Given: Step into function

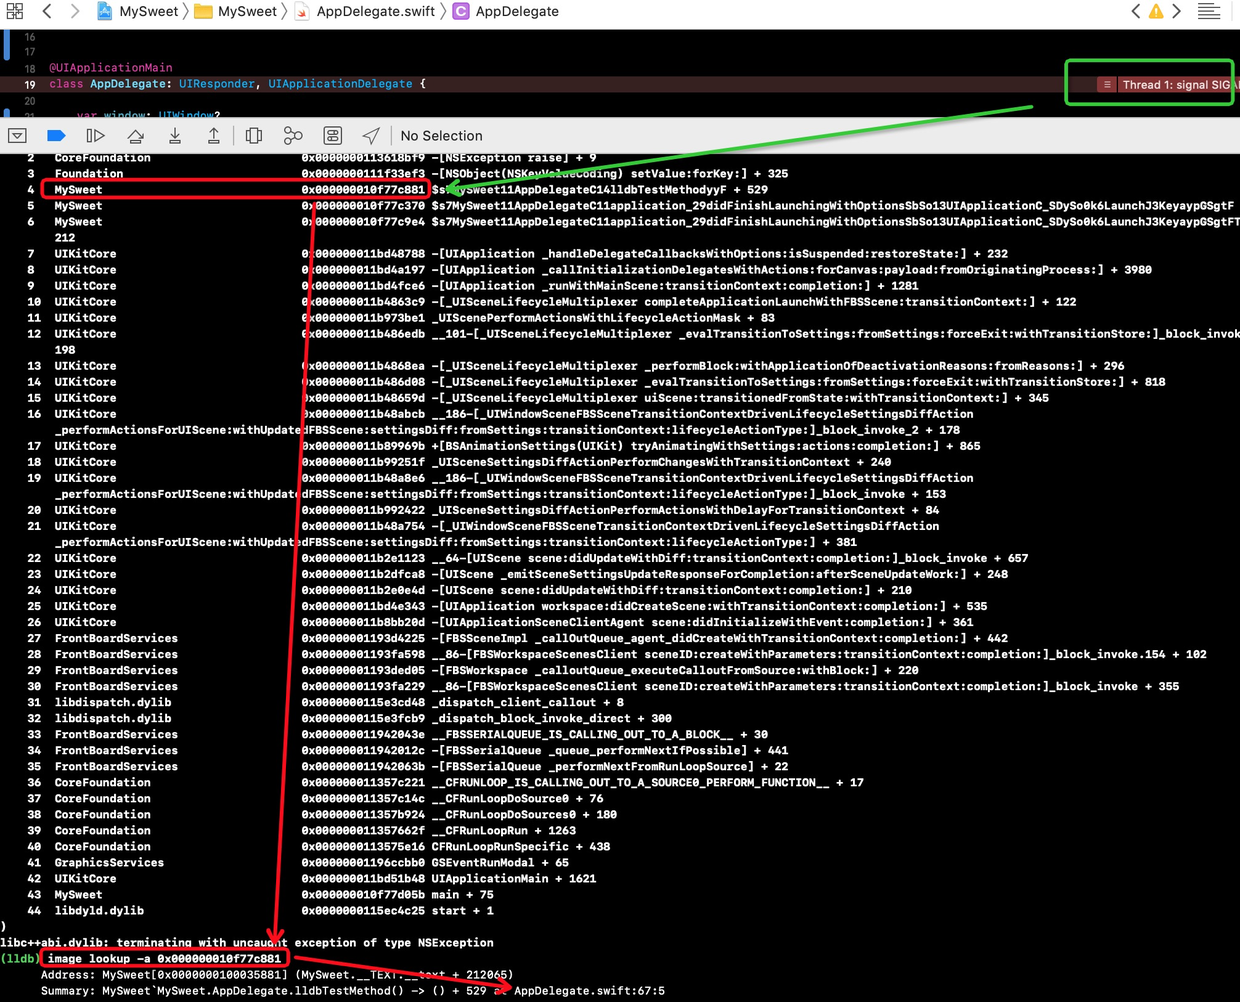Looking at the screenshot, I should tap(174, 135).
